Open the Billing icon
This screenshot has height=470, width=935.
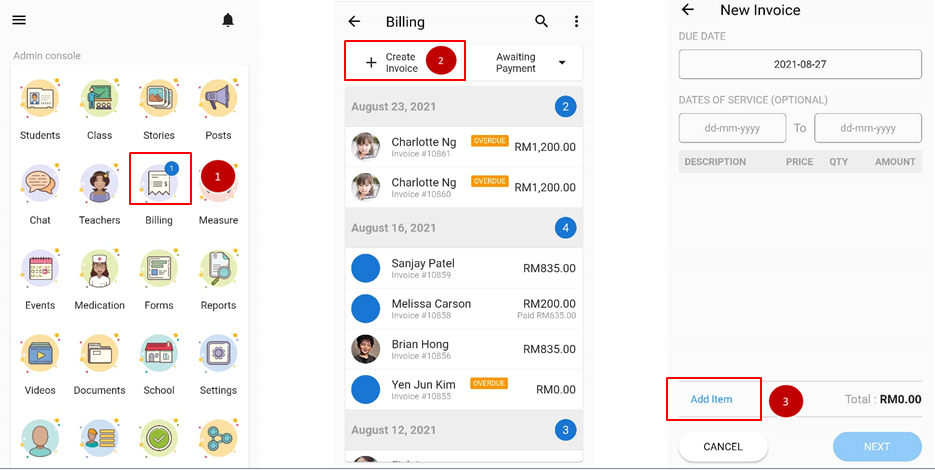click(x=158, y=186)
